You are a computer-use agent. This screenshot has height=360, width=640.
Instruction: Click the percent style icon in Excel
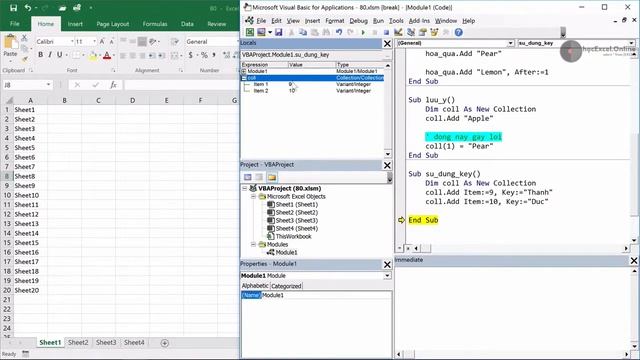pyautogui.click(x=204, y=55)
